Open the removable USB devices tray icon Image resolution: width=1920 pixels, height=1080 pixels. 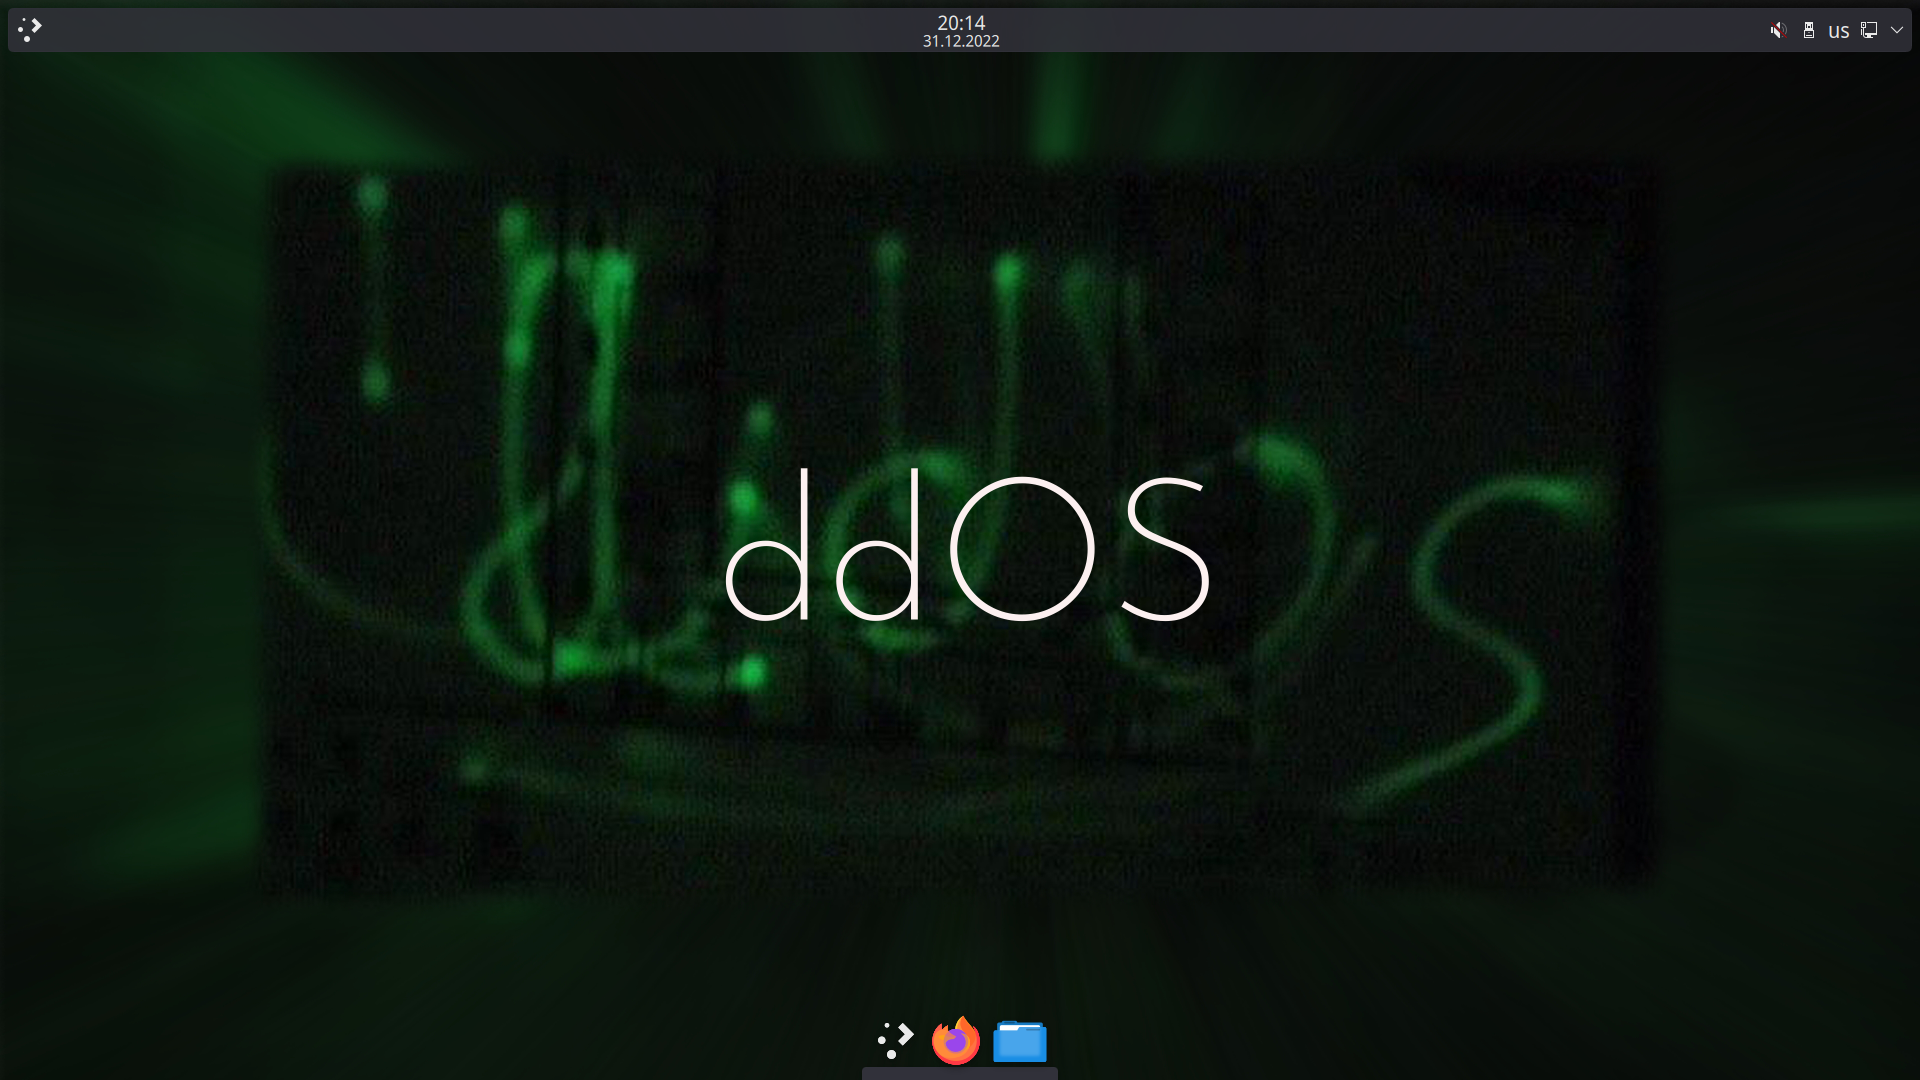click(1808, 30)
